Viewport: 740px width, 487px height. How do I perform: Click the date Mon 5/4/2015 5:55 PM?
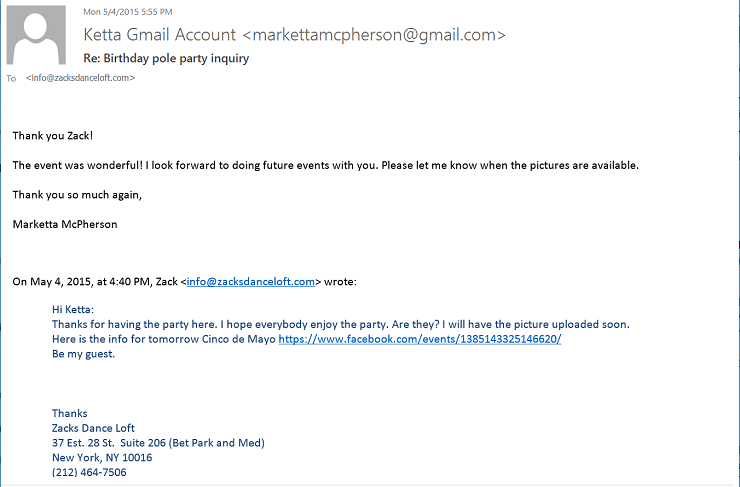[x=127, y=12]
